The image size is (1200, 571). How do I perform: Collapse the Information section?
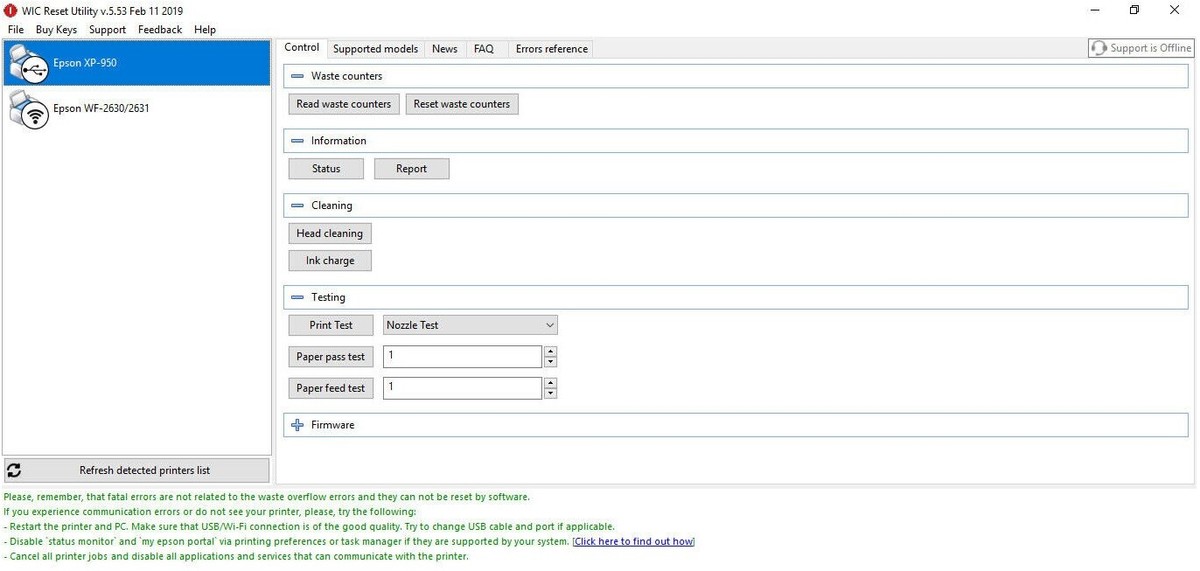tap(297, 141)
